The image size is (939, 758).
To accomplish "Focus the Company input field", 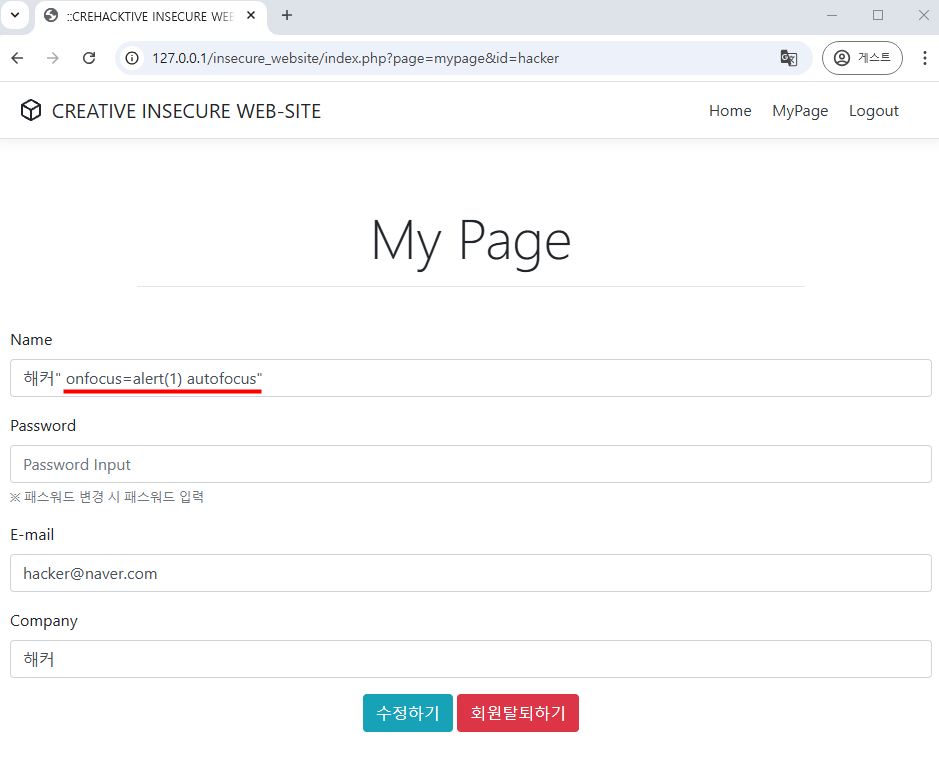I will click(x=471, y=659).
